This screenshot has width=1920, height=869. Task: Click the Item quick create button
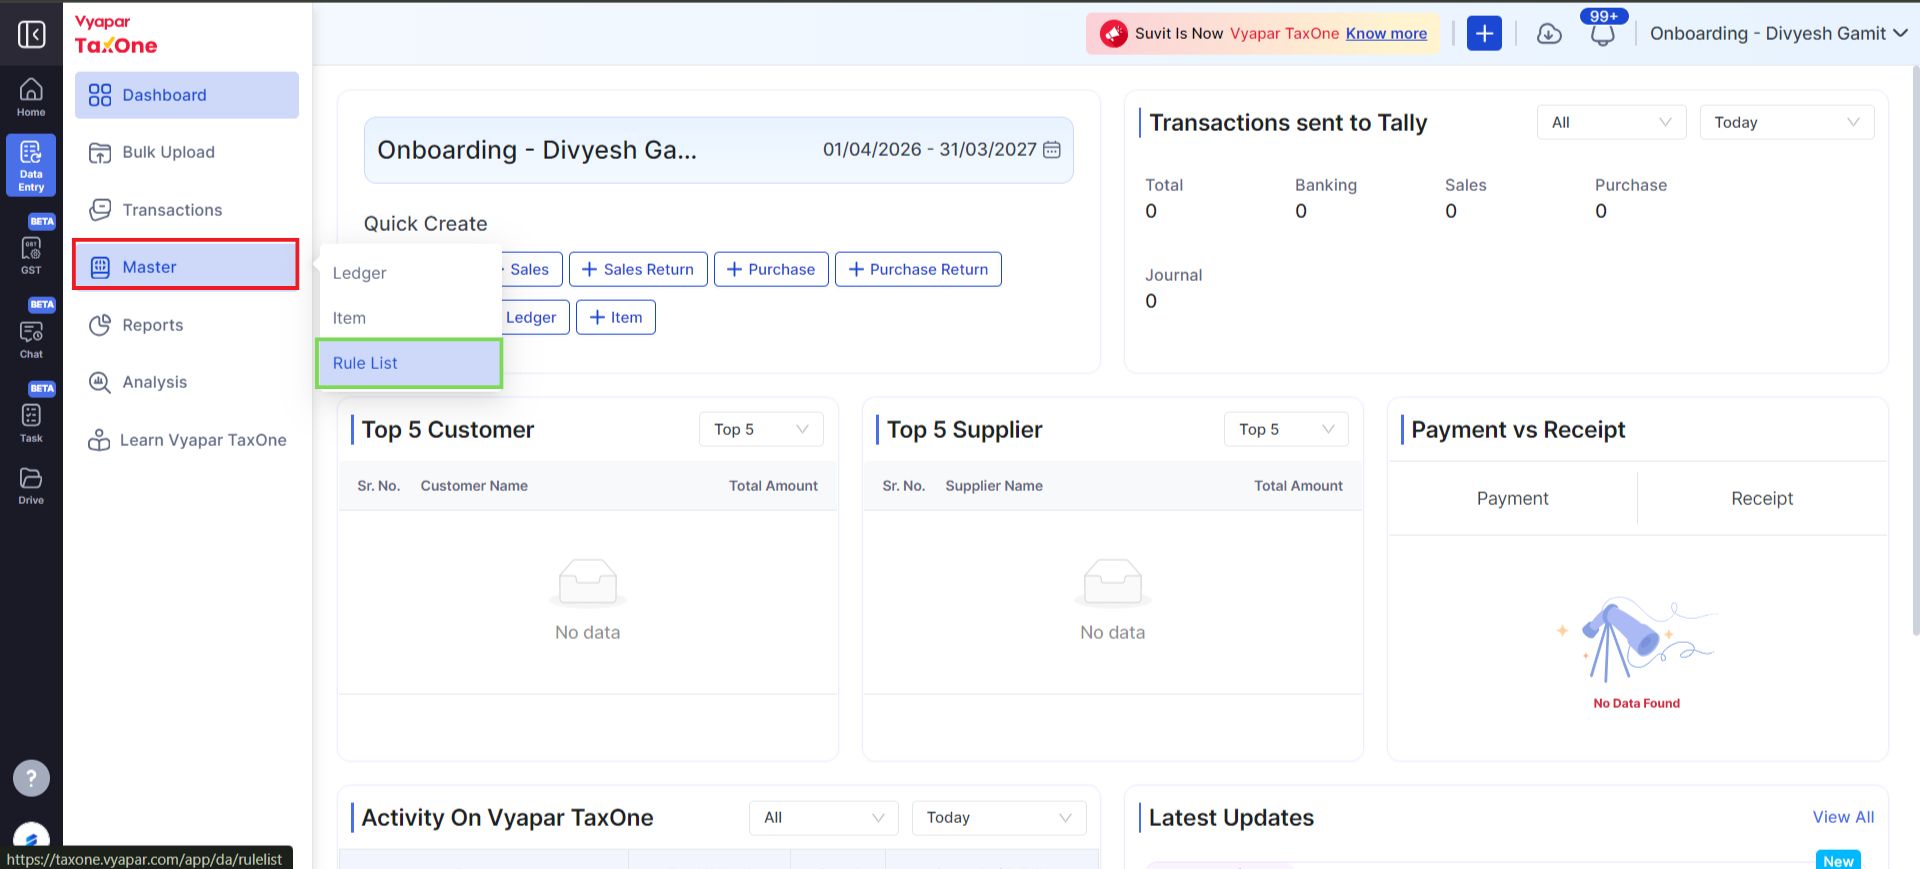(x=616, y=317)
